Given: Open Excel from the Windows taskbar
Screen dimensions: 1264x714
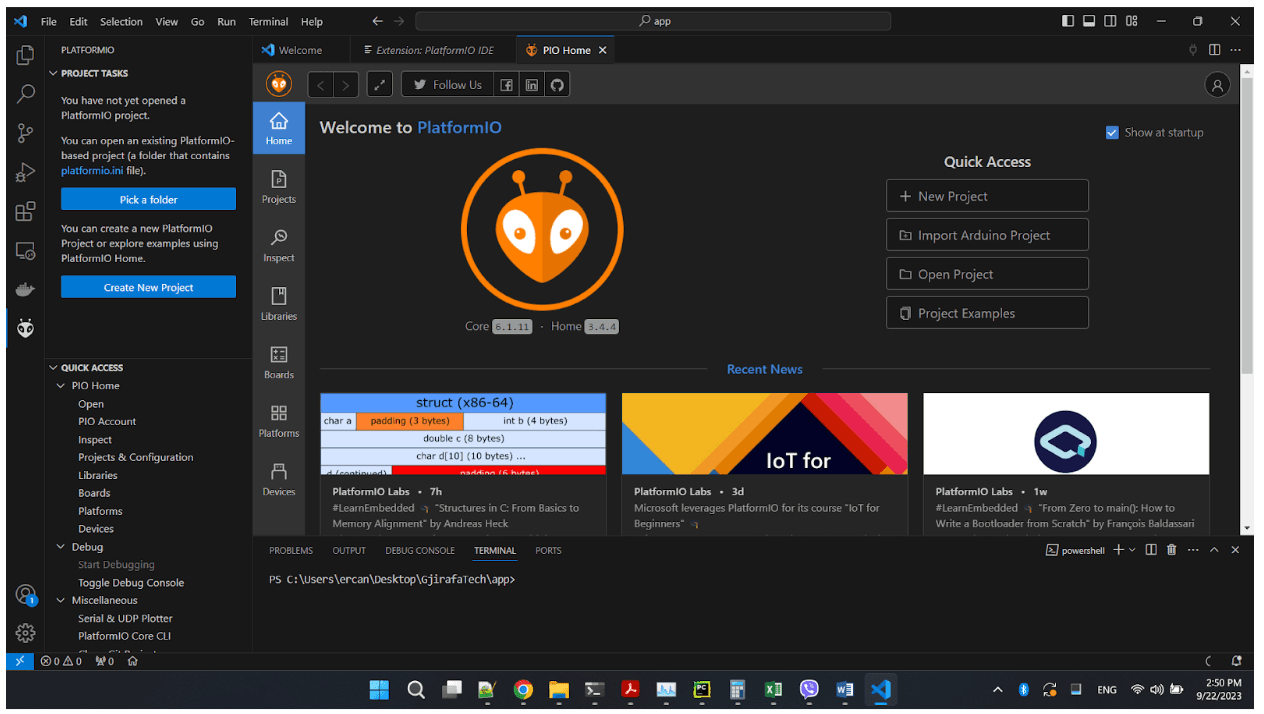Looking at the screenshot, I should point(773,689).
